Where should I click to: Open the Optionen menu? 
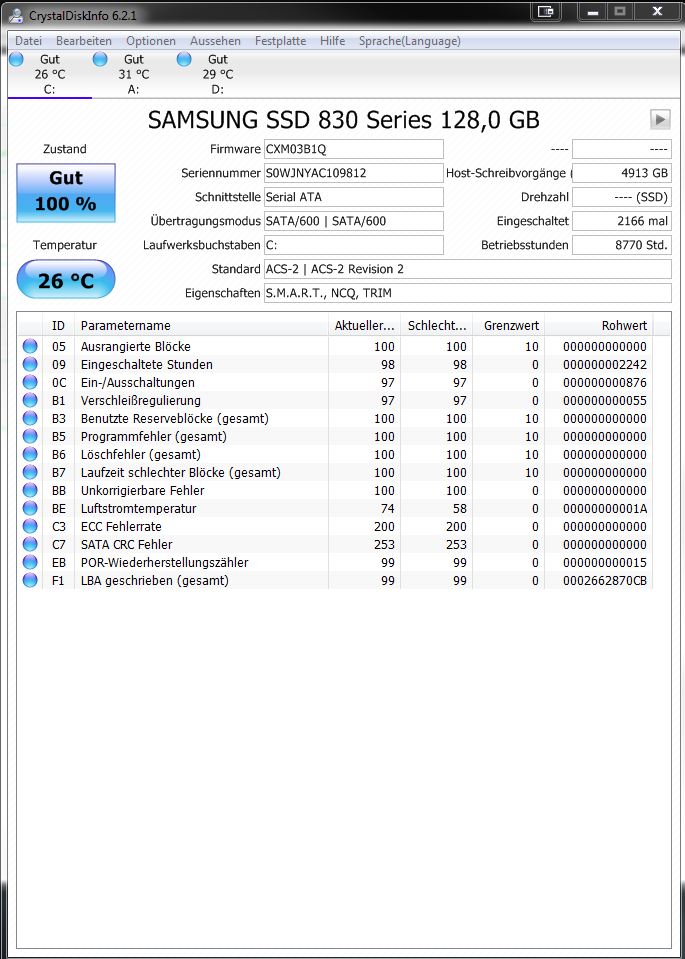pyautogui.click(x=150, y=41)
